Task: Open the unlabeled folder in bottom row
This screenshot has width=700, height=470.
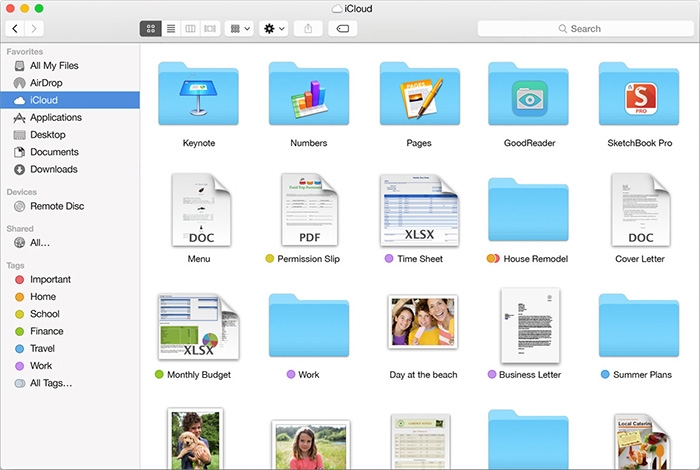Action: [529, 440]
